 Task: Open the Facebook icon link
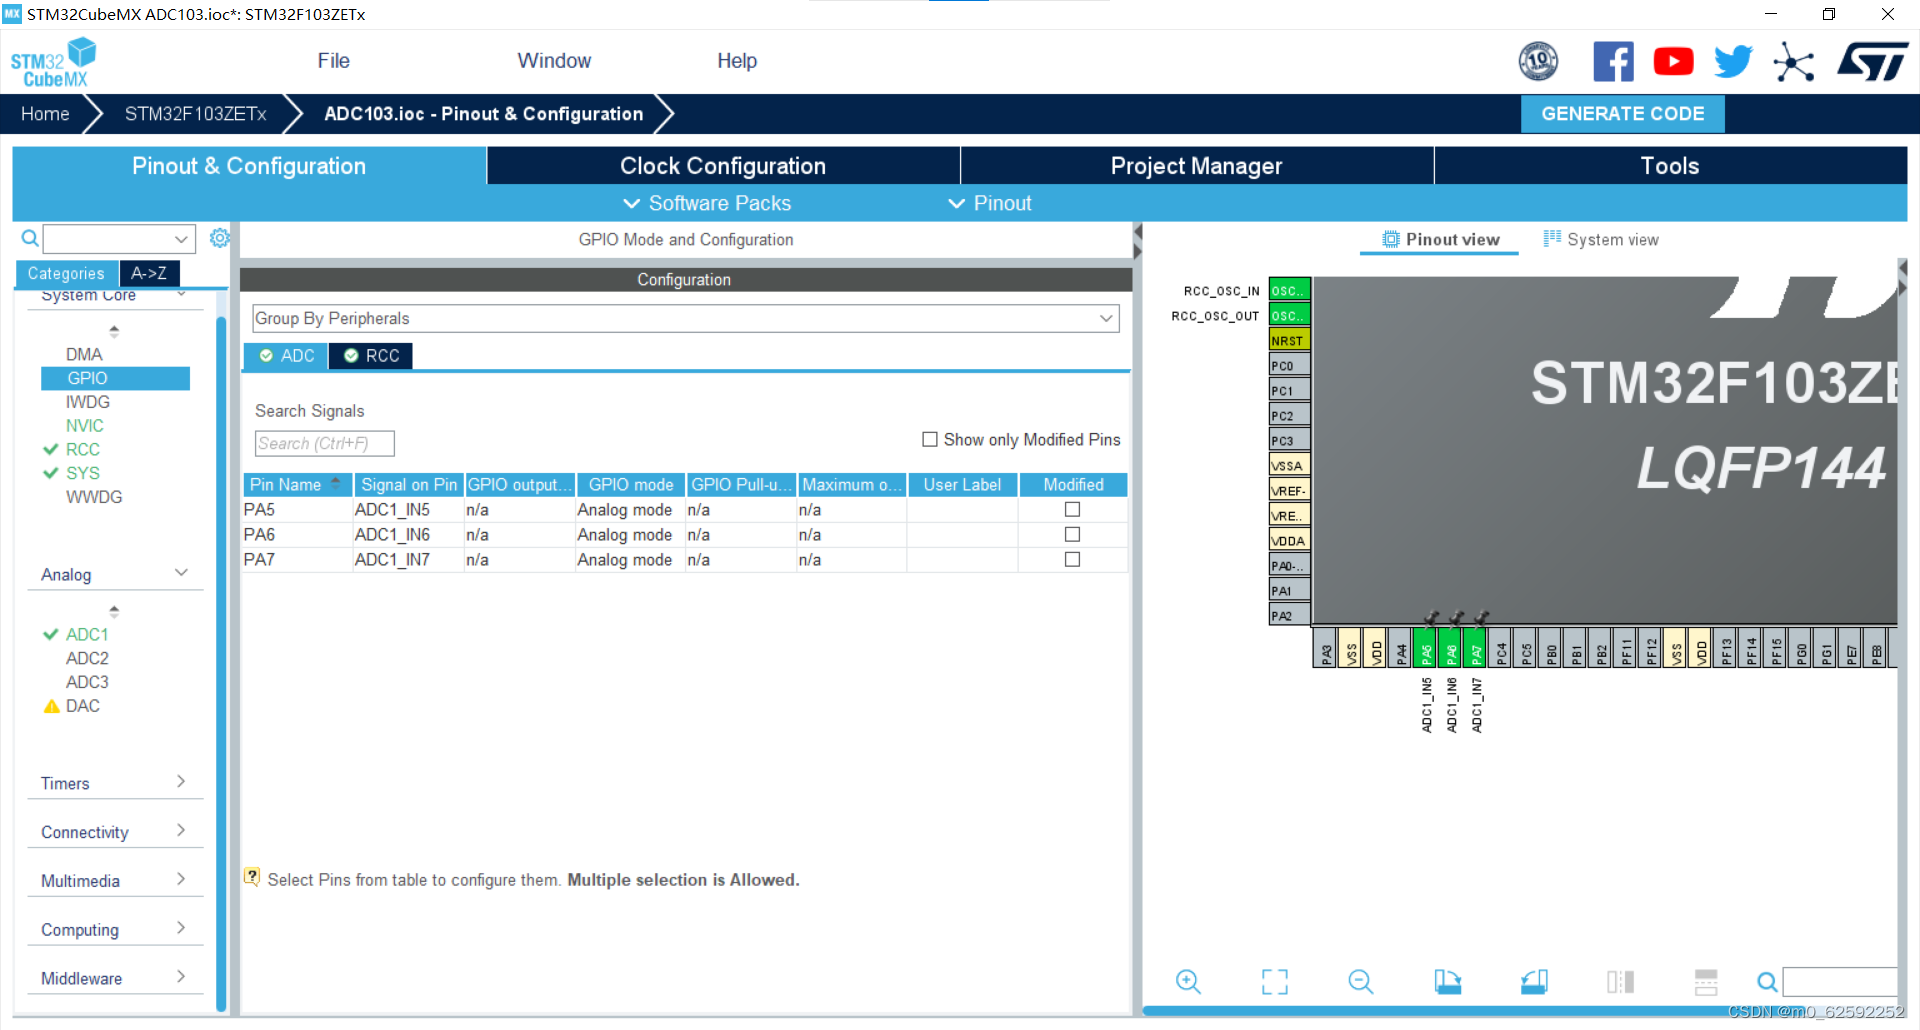tap(1613, 62)
